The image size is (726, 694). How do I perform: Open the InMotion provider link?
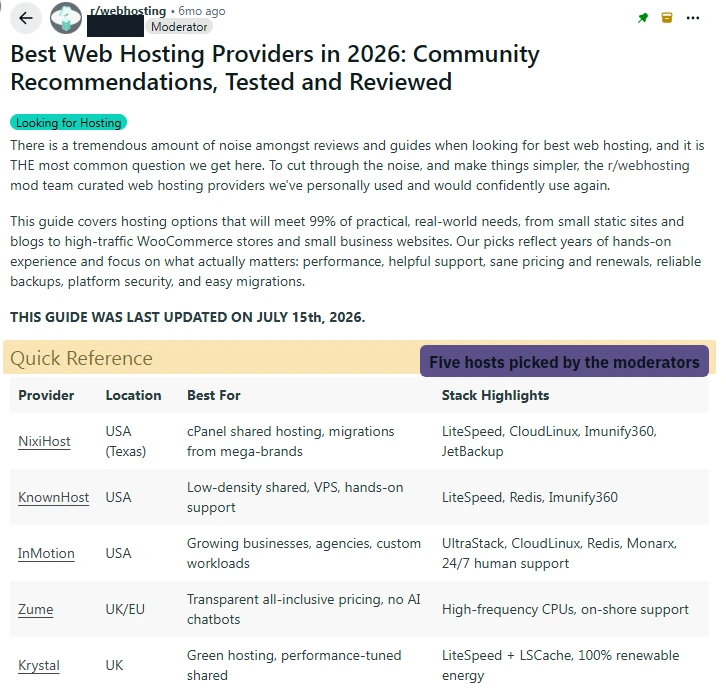pos(46,553)
